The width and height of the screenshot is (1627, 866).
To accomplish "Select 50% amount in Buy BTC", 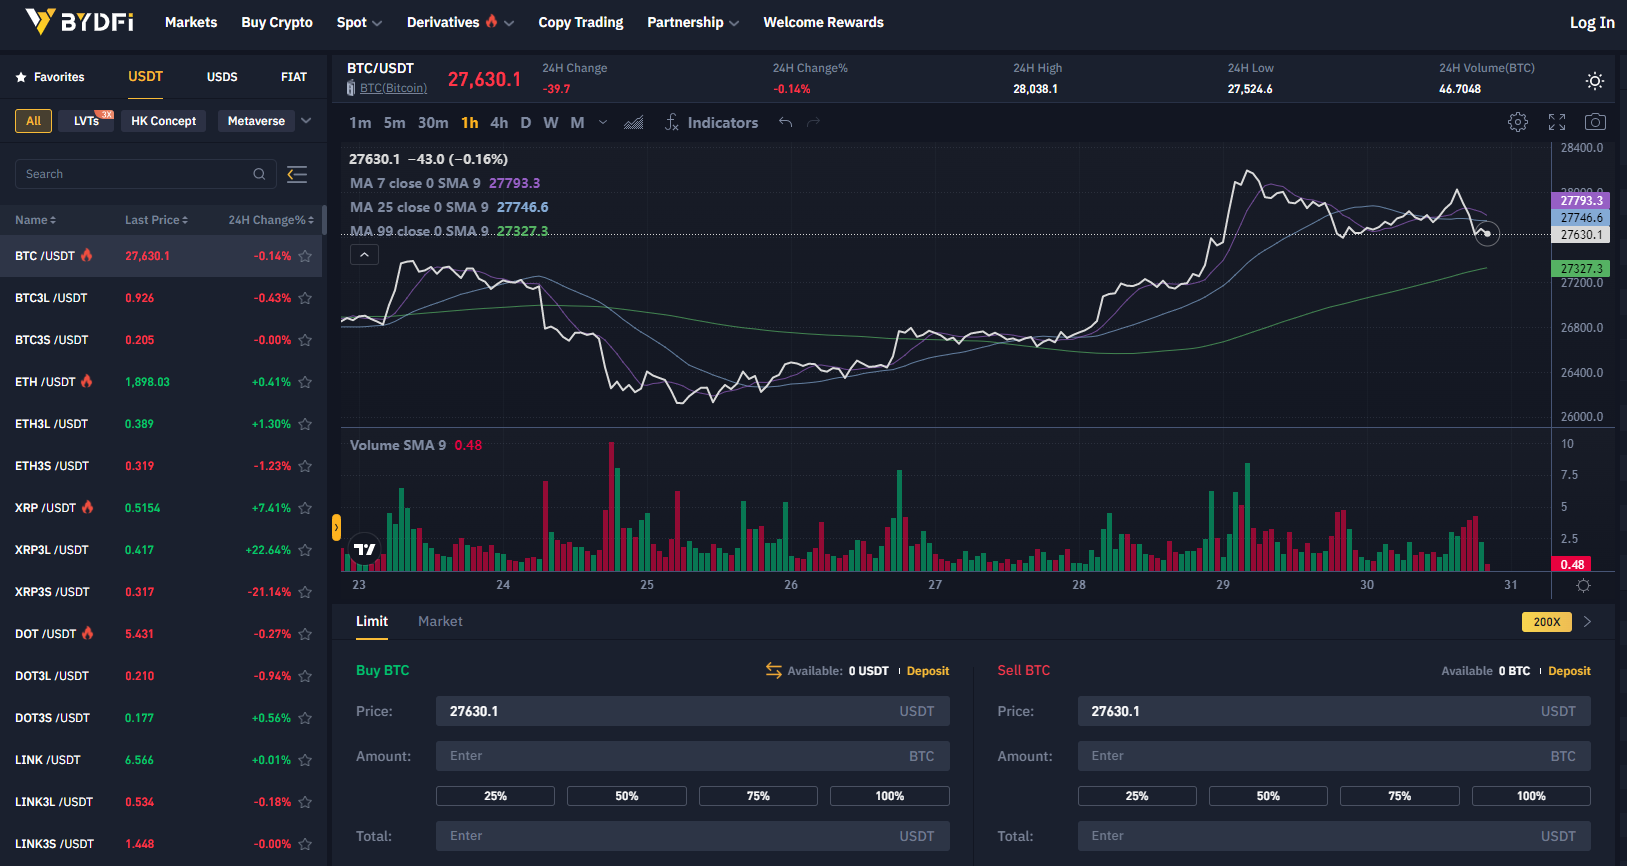I will pyautogui.click(x=627, y=796).
